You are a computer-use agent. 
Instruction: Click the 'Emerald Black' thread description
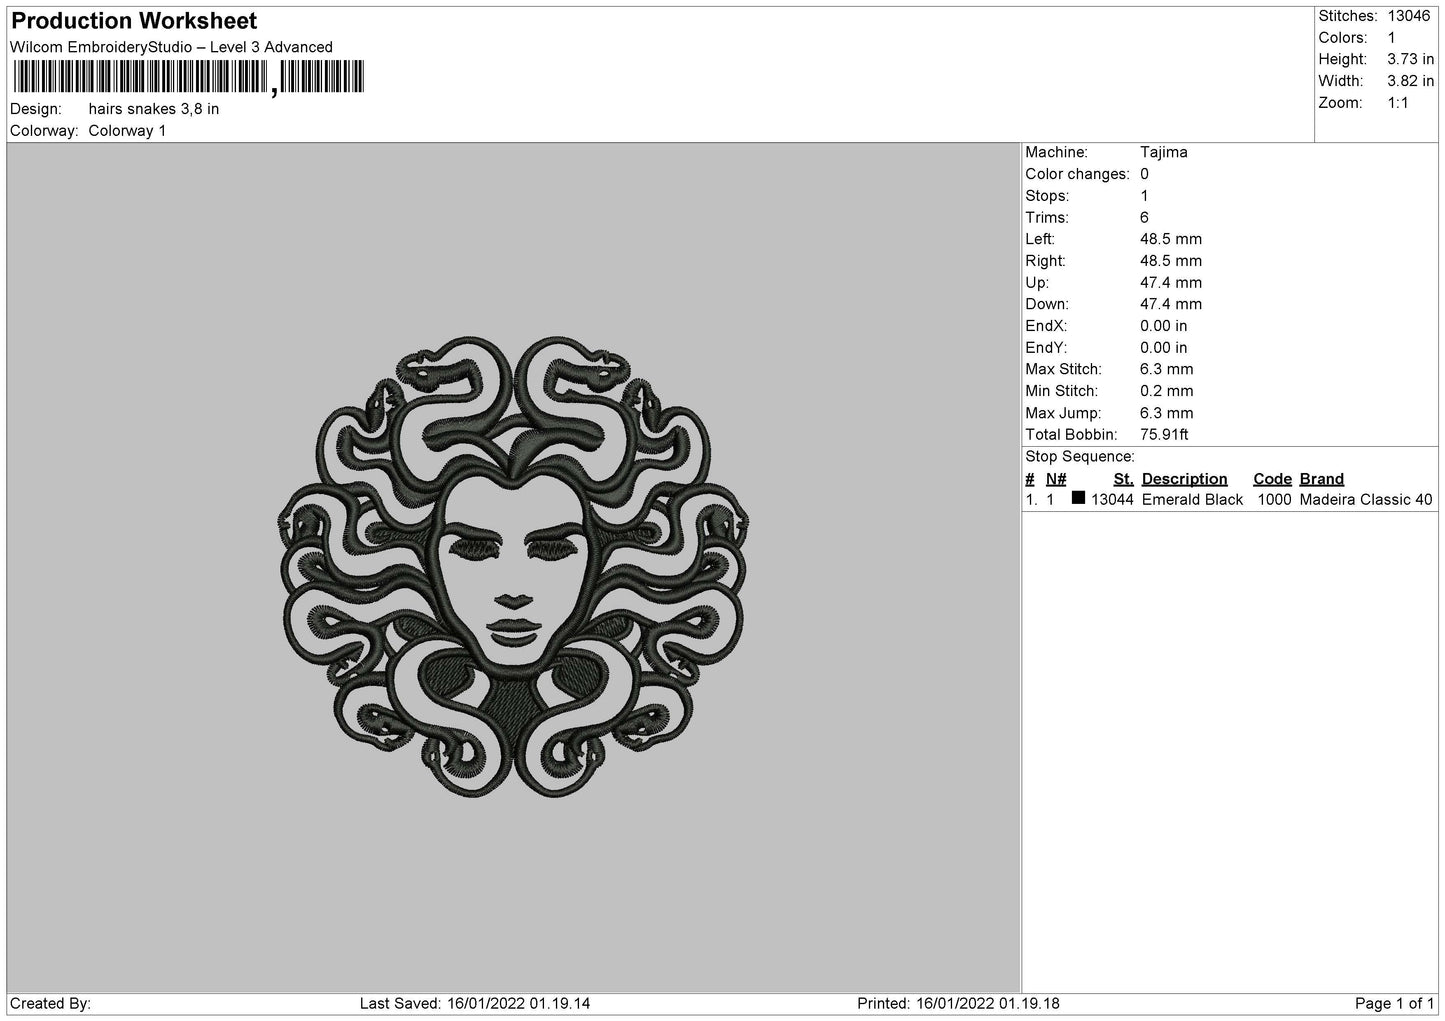click(x=1193, y=500)
